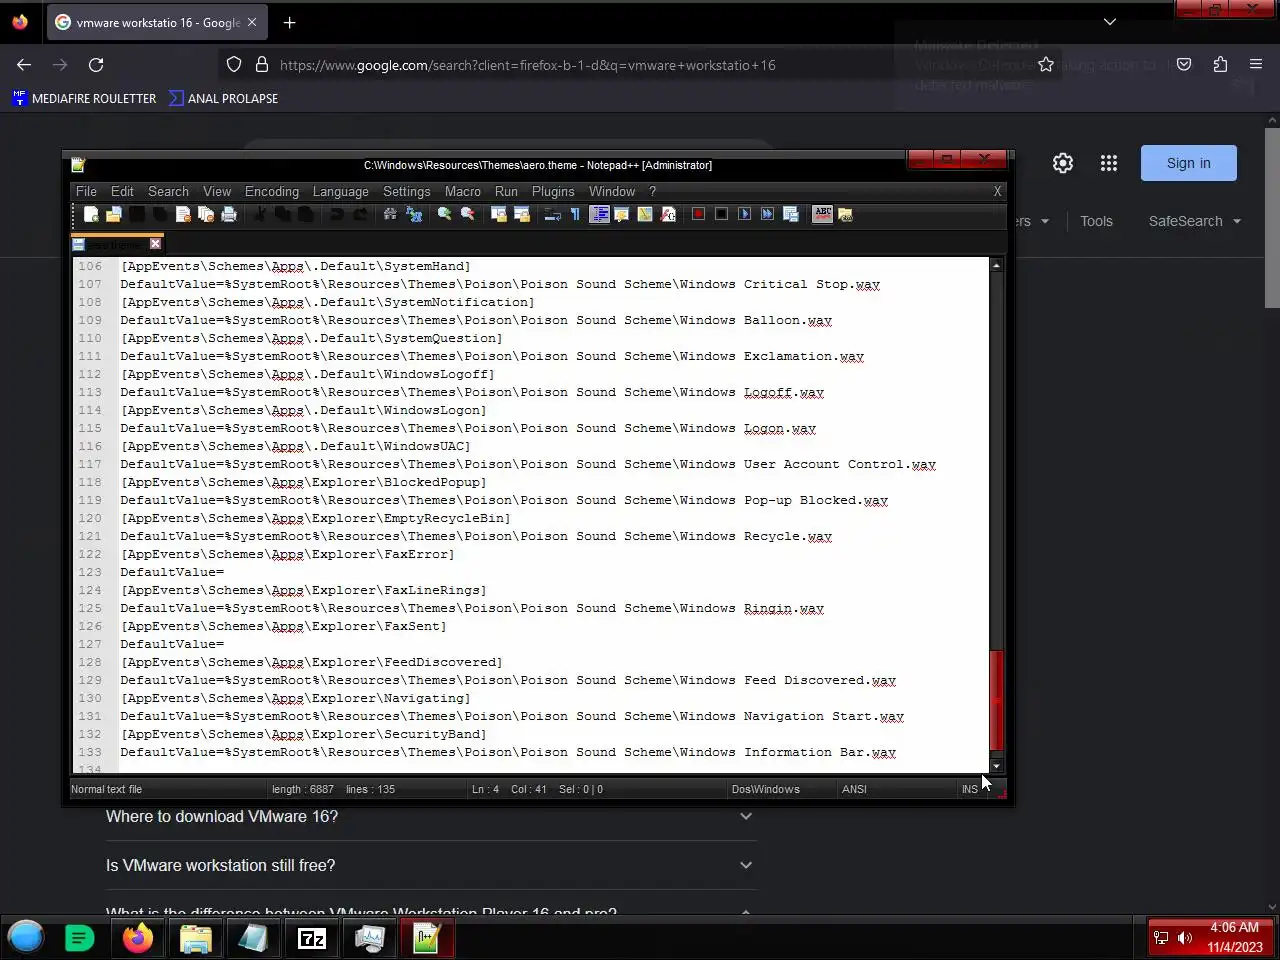Click the Zoom In magnifier toolbar icon
The image size is (1280, 960).
click(444, 214)
